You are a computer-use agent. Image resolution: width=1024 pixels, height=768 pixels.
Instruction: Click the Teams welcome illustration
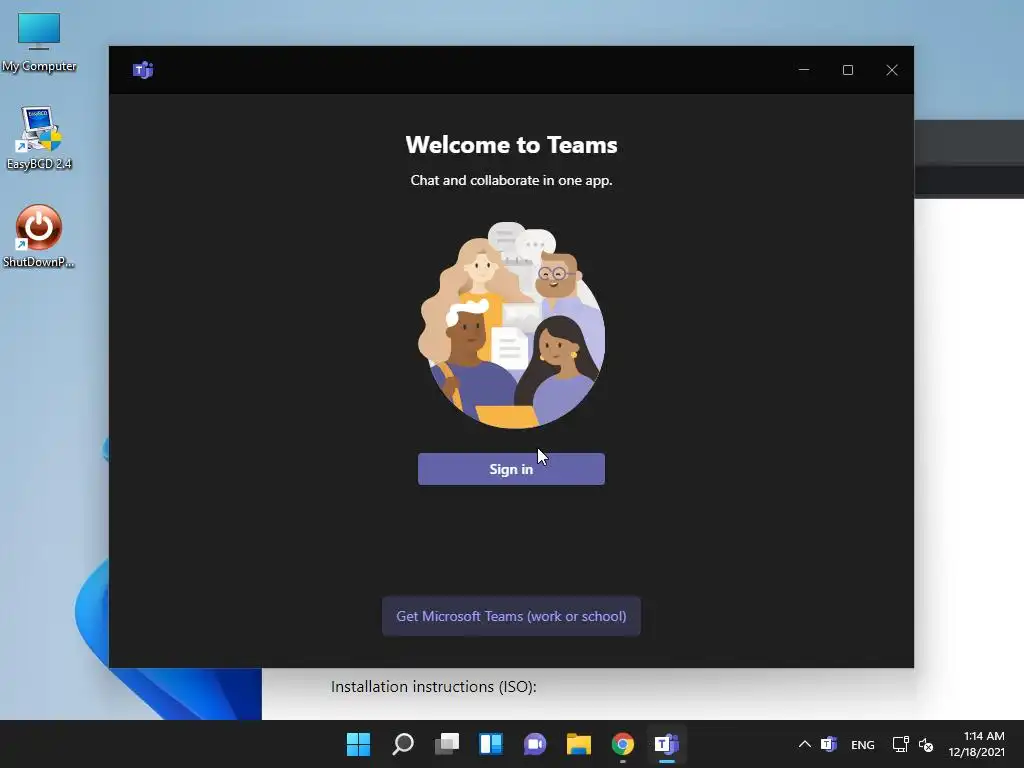click(511, 325)
